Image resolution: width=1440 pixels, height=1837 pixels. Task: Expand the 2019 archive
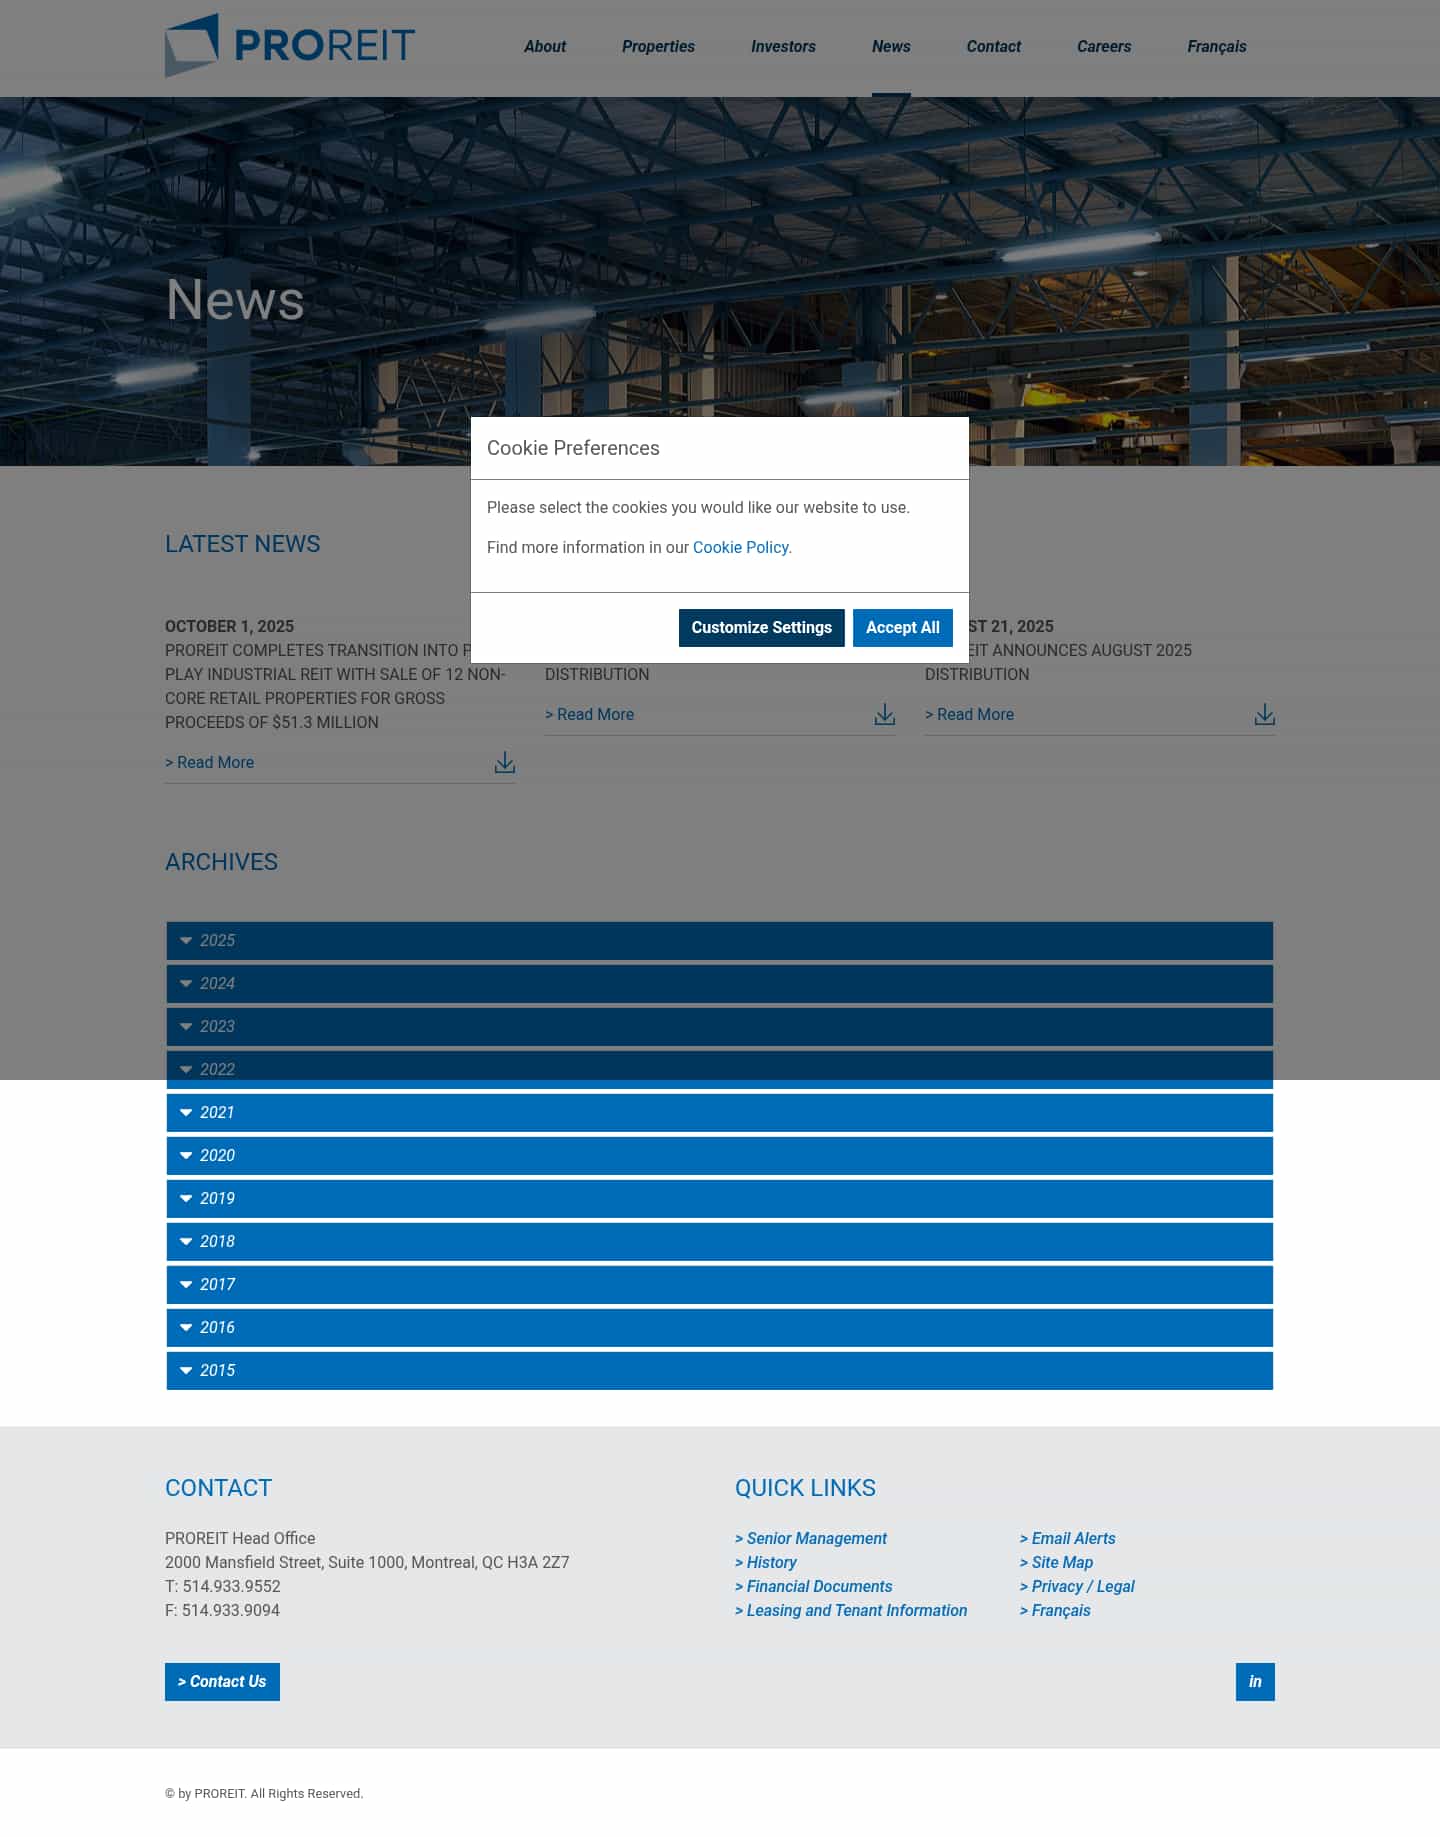(x=720, y=1199)
